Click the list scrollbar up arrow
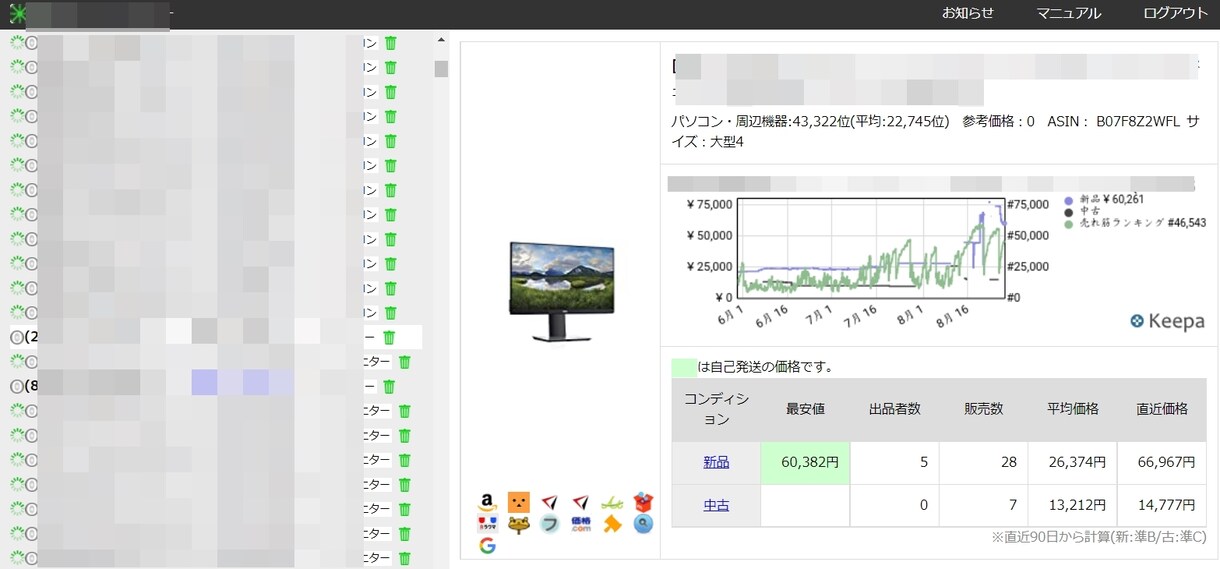This screenshot has height=569, width=1220. pos(441,41)
